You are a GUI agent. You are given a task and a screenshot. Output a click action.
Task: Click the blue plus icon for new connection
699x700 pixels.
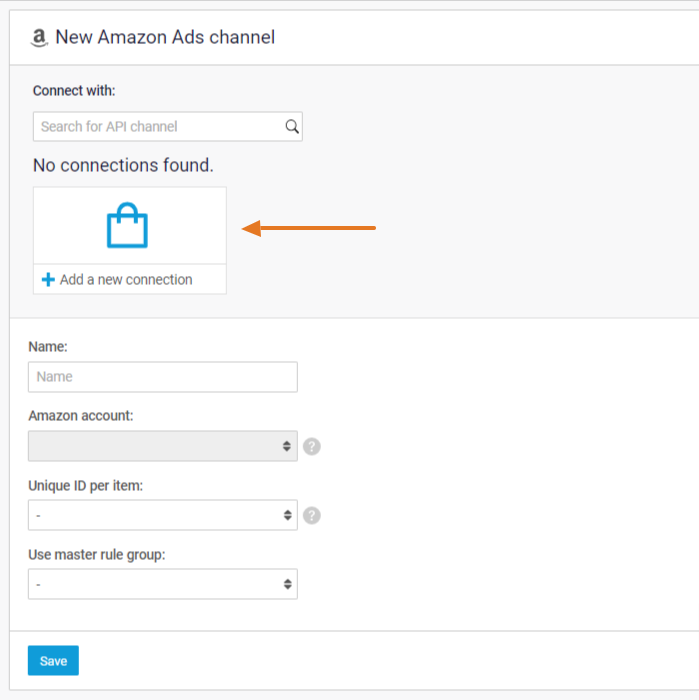48,280
